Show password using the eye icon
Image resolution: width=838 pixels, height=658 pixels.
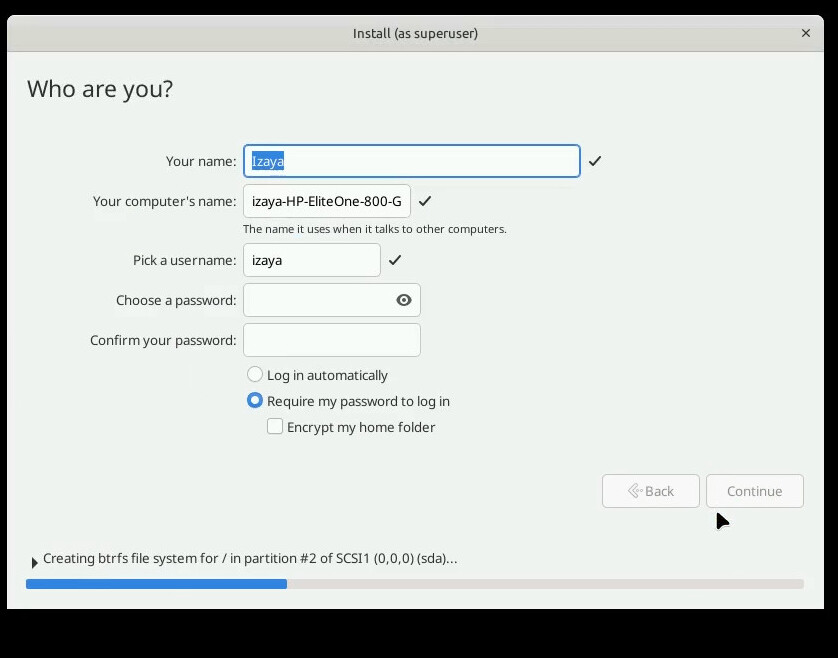404,300
